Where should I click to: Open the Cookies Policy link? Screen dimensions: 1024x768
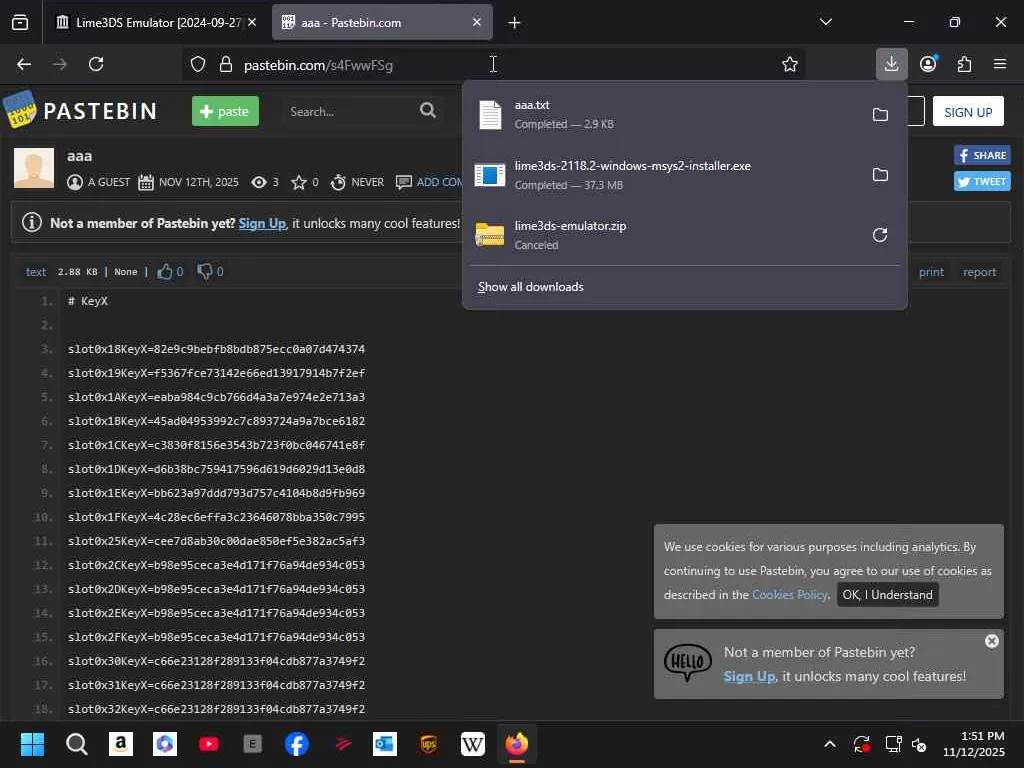click(x=790, y=594)
